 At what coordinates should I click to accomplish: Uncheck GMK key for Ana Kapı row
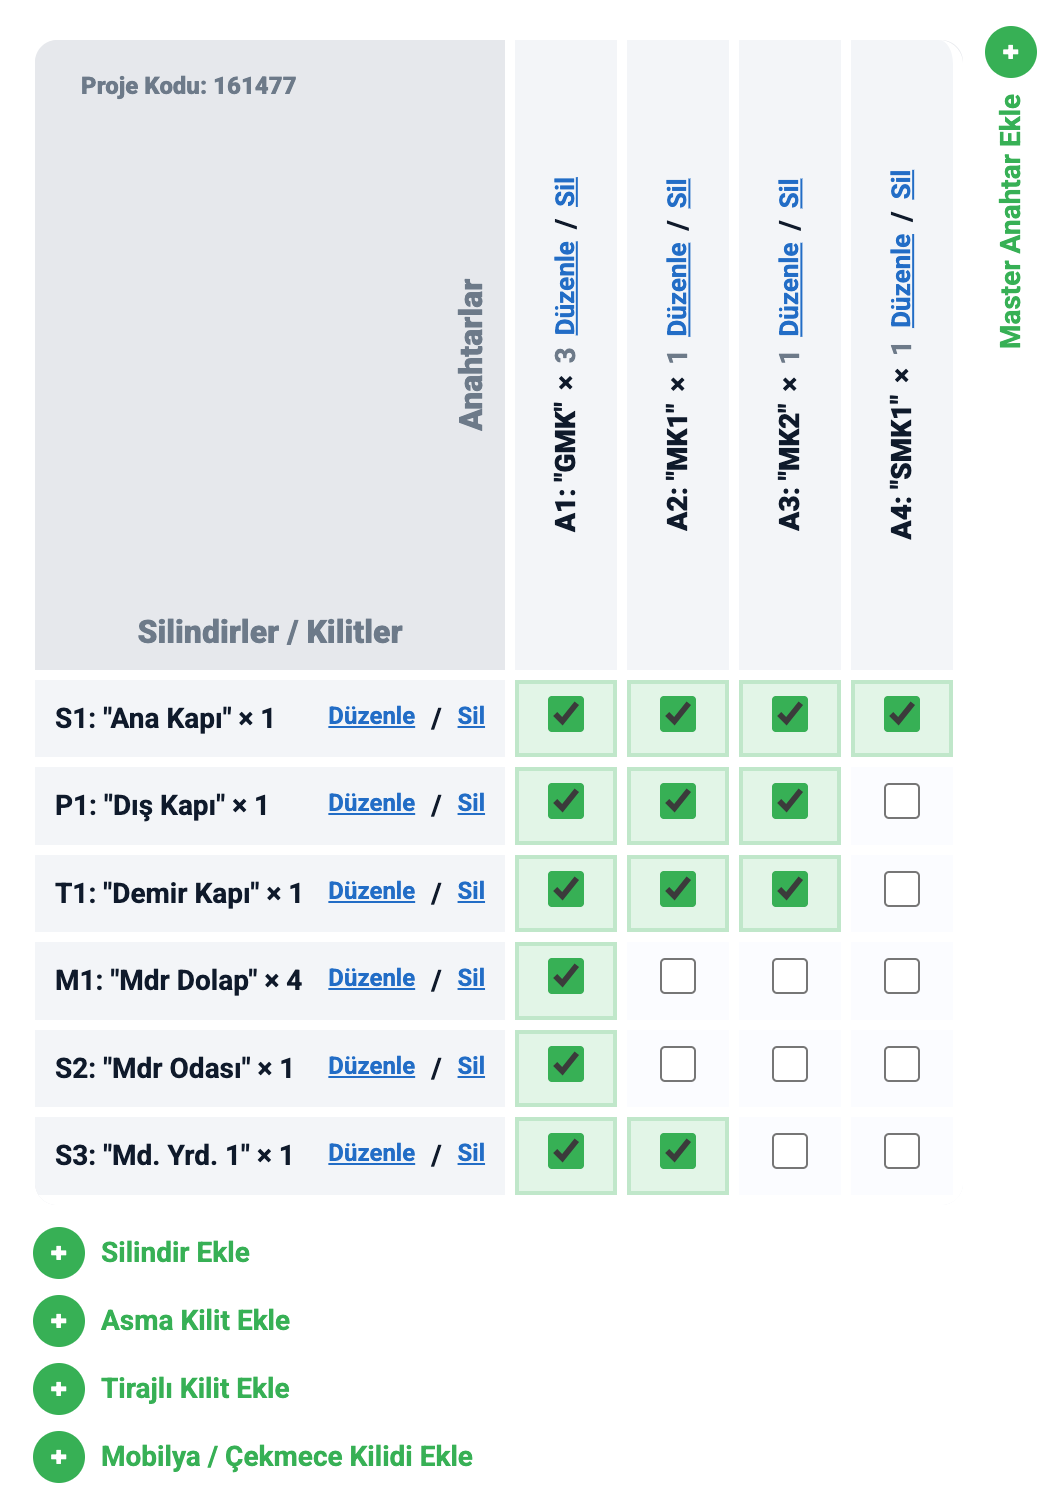point(566,715)
